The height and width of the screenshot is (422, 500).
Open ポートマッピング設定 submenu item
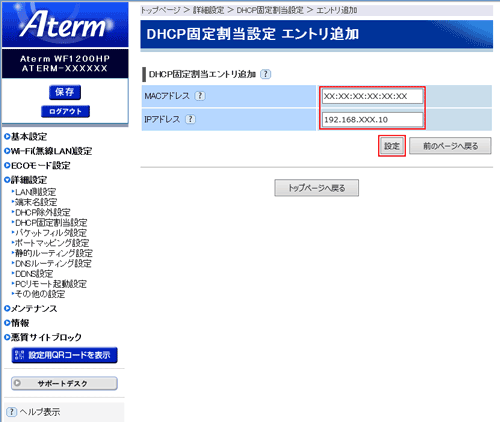(x=50, y=243)
